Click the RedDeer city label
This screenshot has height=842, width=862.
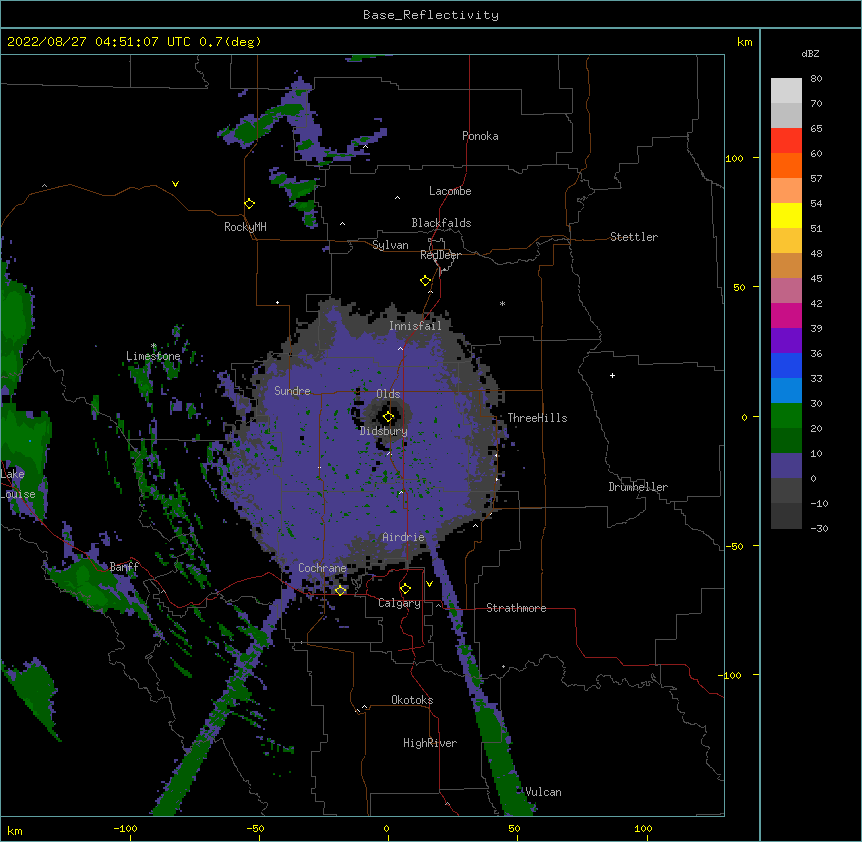(440, 255)
